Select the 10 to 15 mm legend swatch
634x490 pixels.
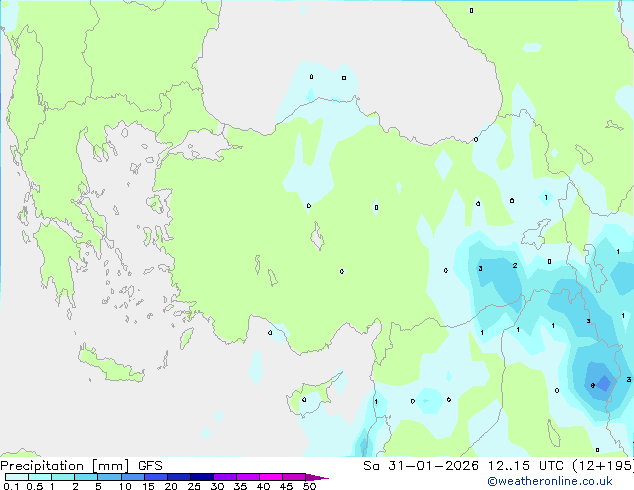[133, 477]
